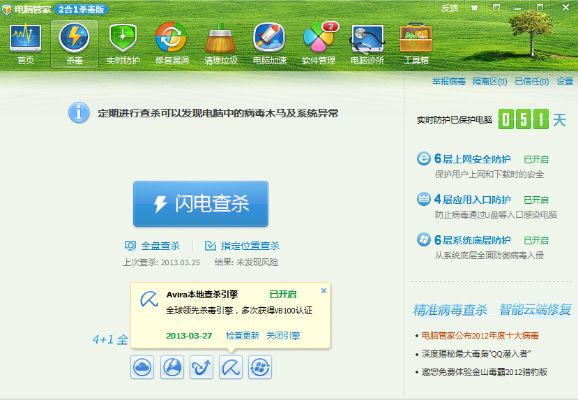Open 电脑加速 rocket icon

click(269, 38)
